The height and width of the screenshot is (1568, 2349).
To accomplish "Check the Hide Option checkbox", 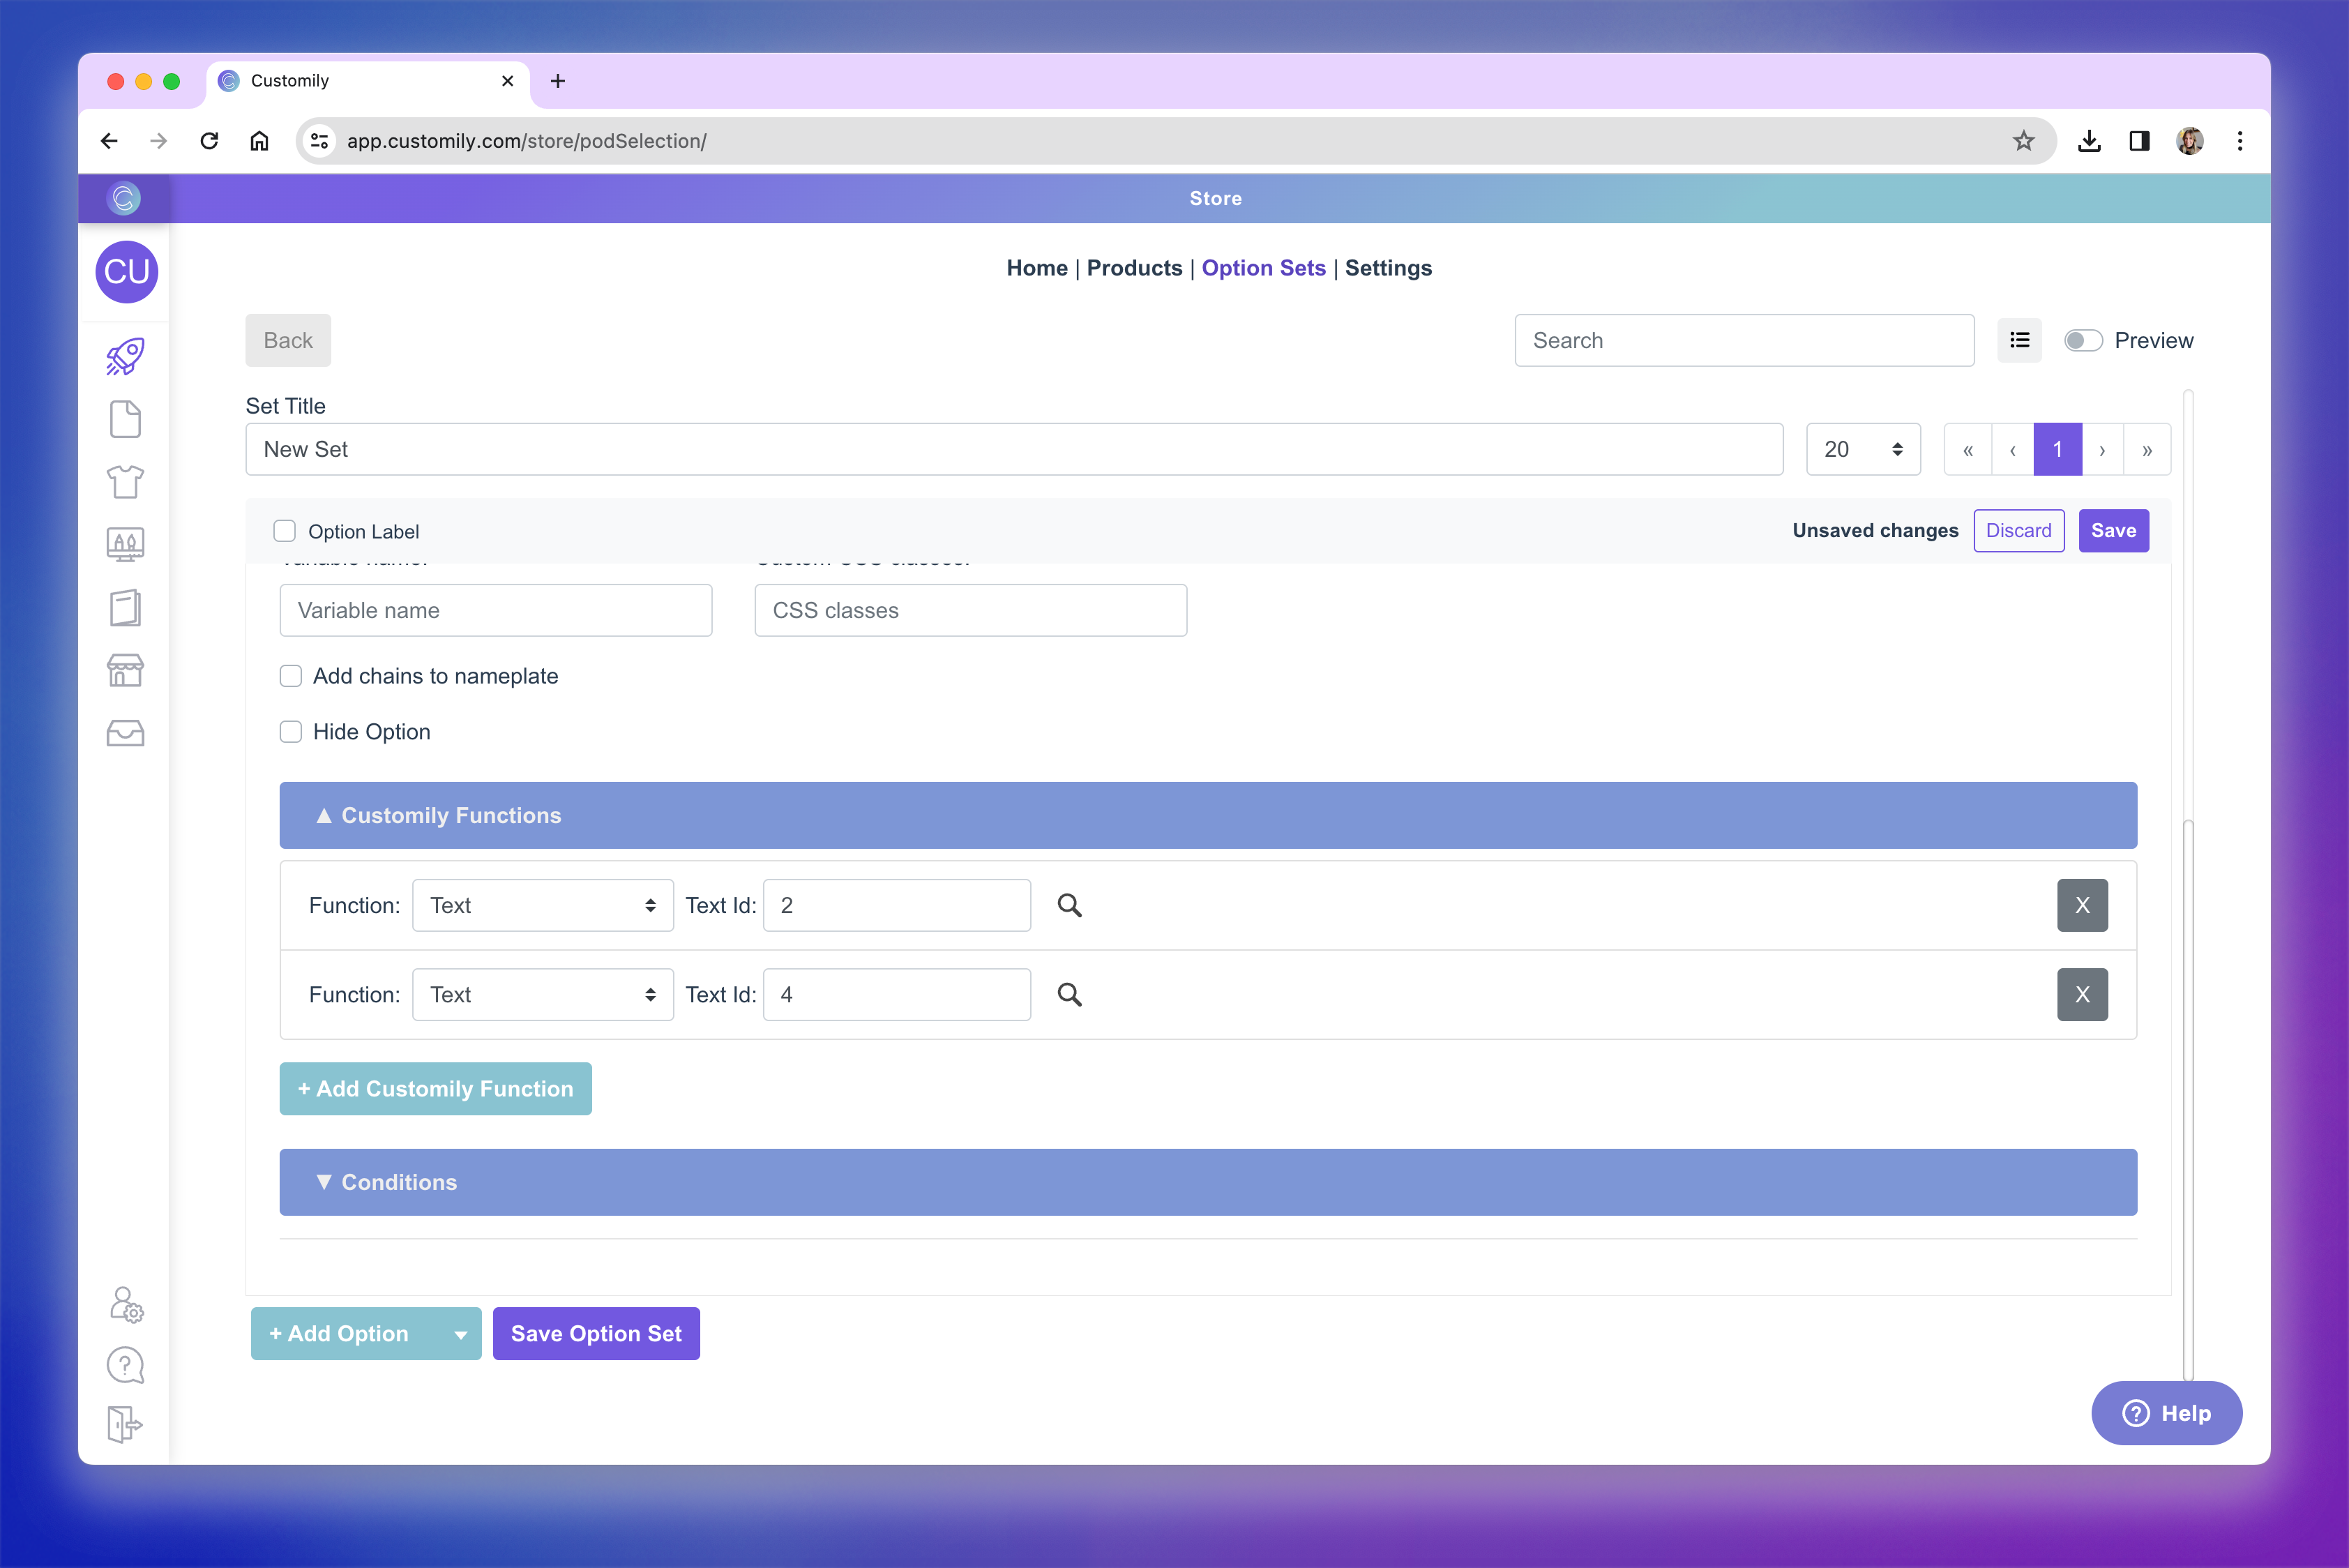I will click(x=291, y=732).
